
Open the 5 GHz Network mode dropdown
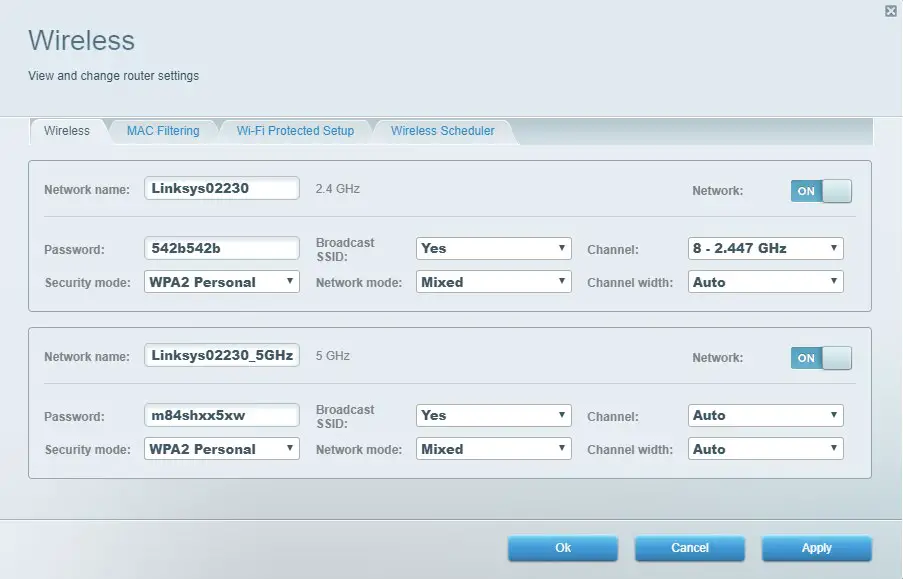[494, 449]
